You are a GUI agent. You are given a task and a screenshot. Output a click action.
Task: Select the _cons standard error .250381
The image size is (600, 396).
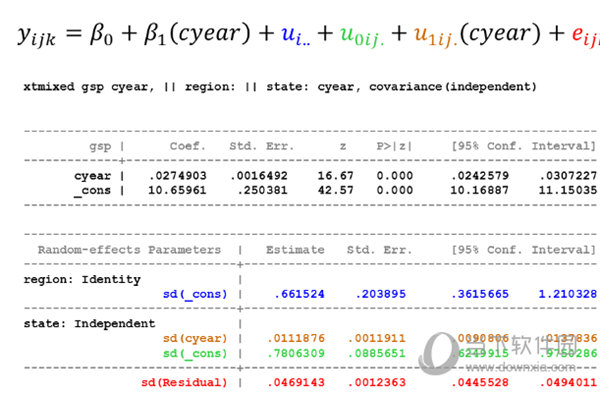[262, 190]
